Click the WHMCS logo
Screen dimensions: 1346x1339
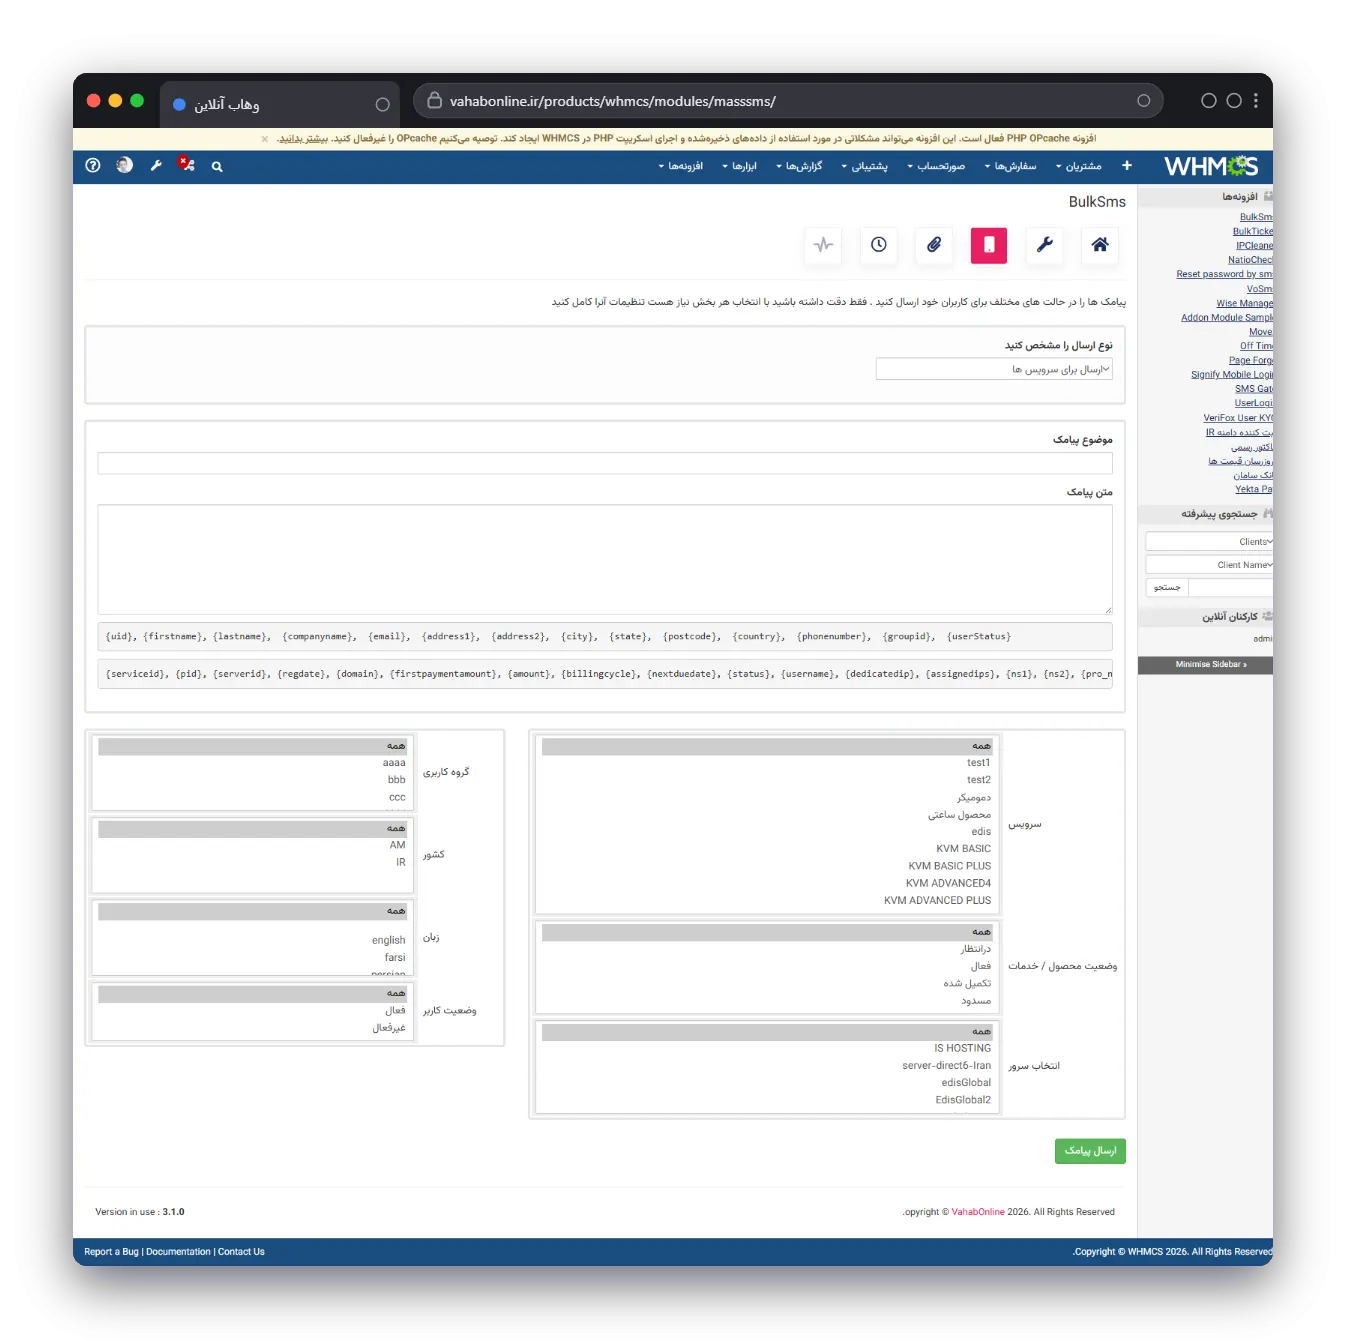click(1211, 166)
